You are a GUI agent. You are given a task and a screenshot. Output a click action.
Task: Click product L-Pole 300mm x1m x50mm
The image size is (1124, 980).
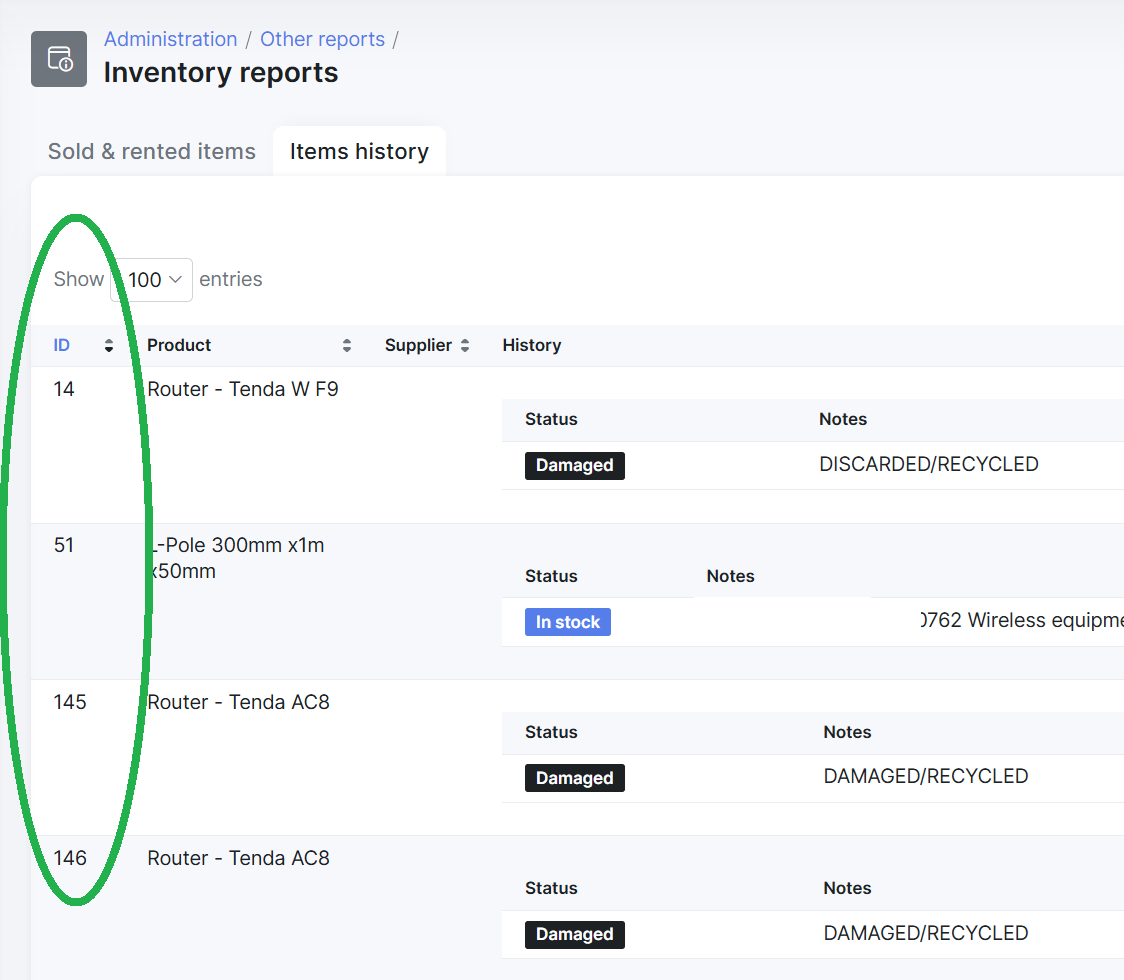(236, 558)
